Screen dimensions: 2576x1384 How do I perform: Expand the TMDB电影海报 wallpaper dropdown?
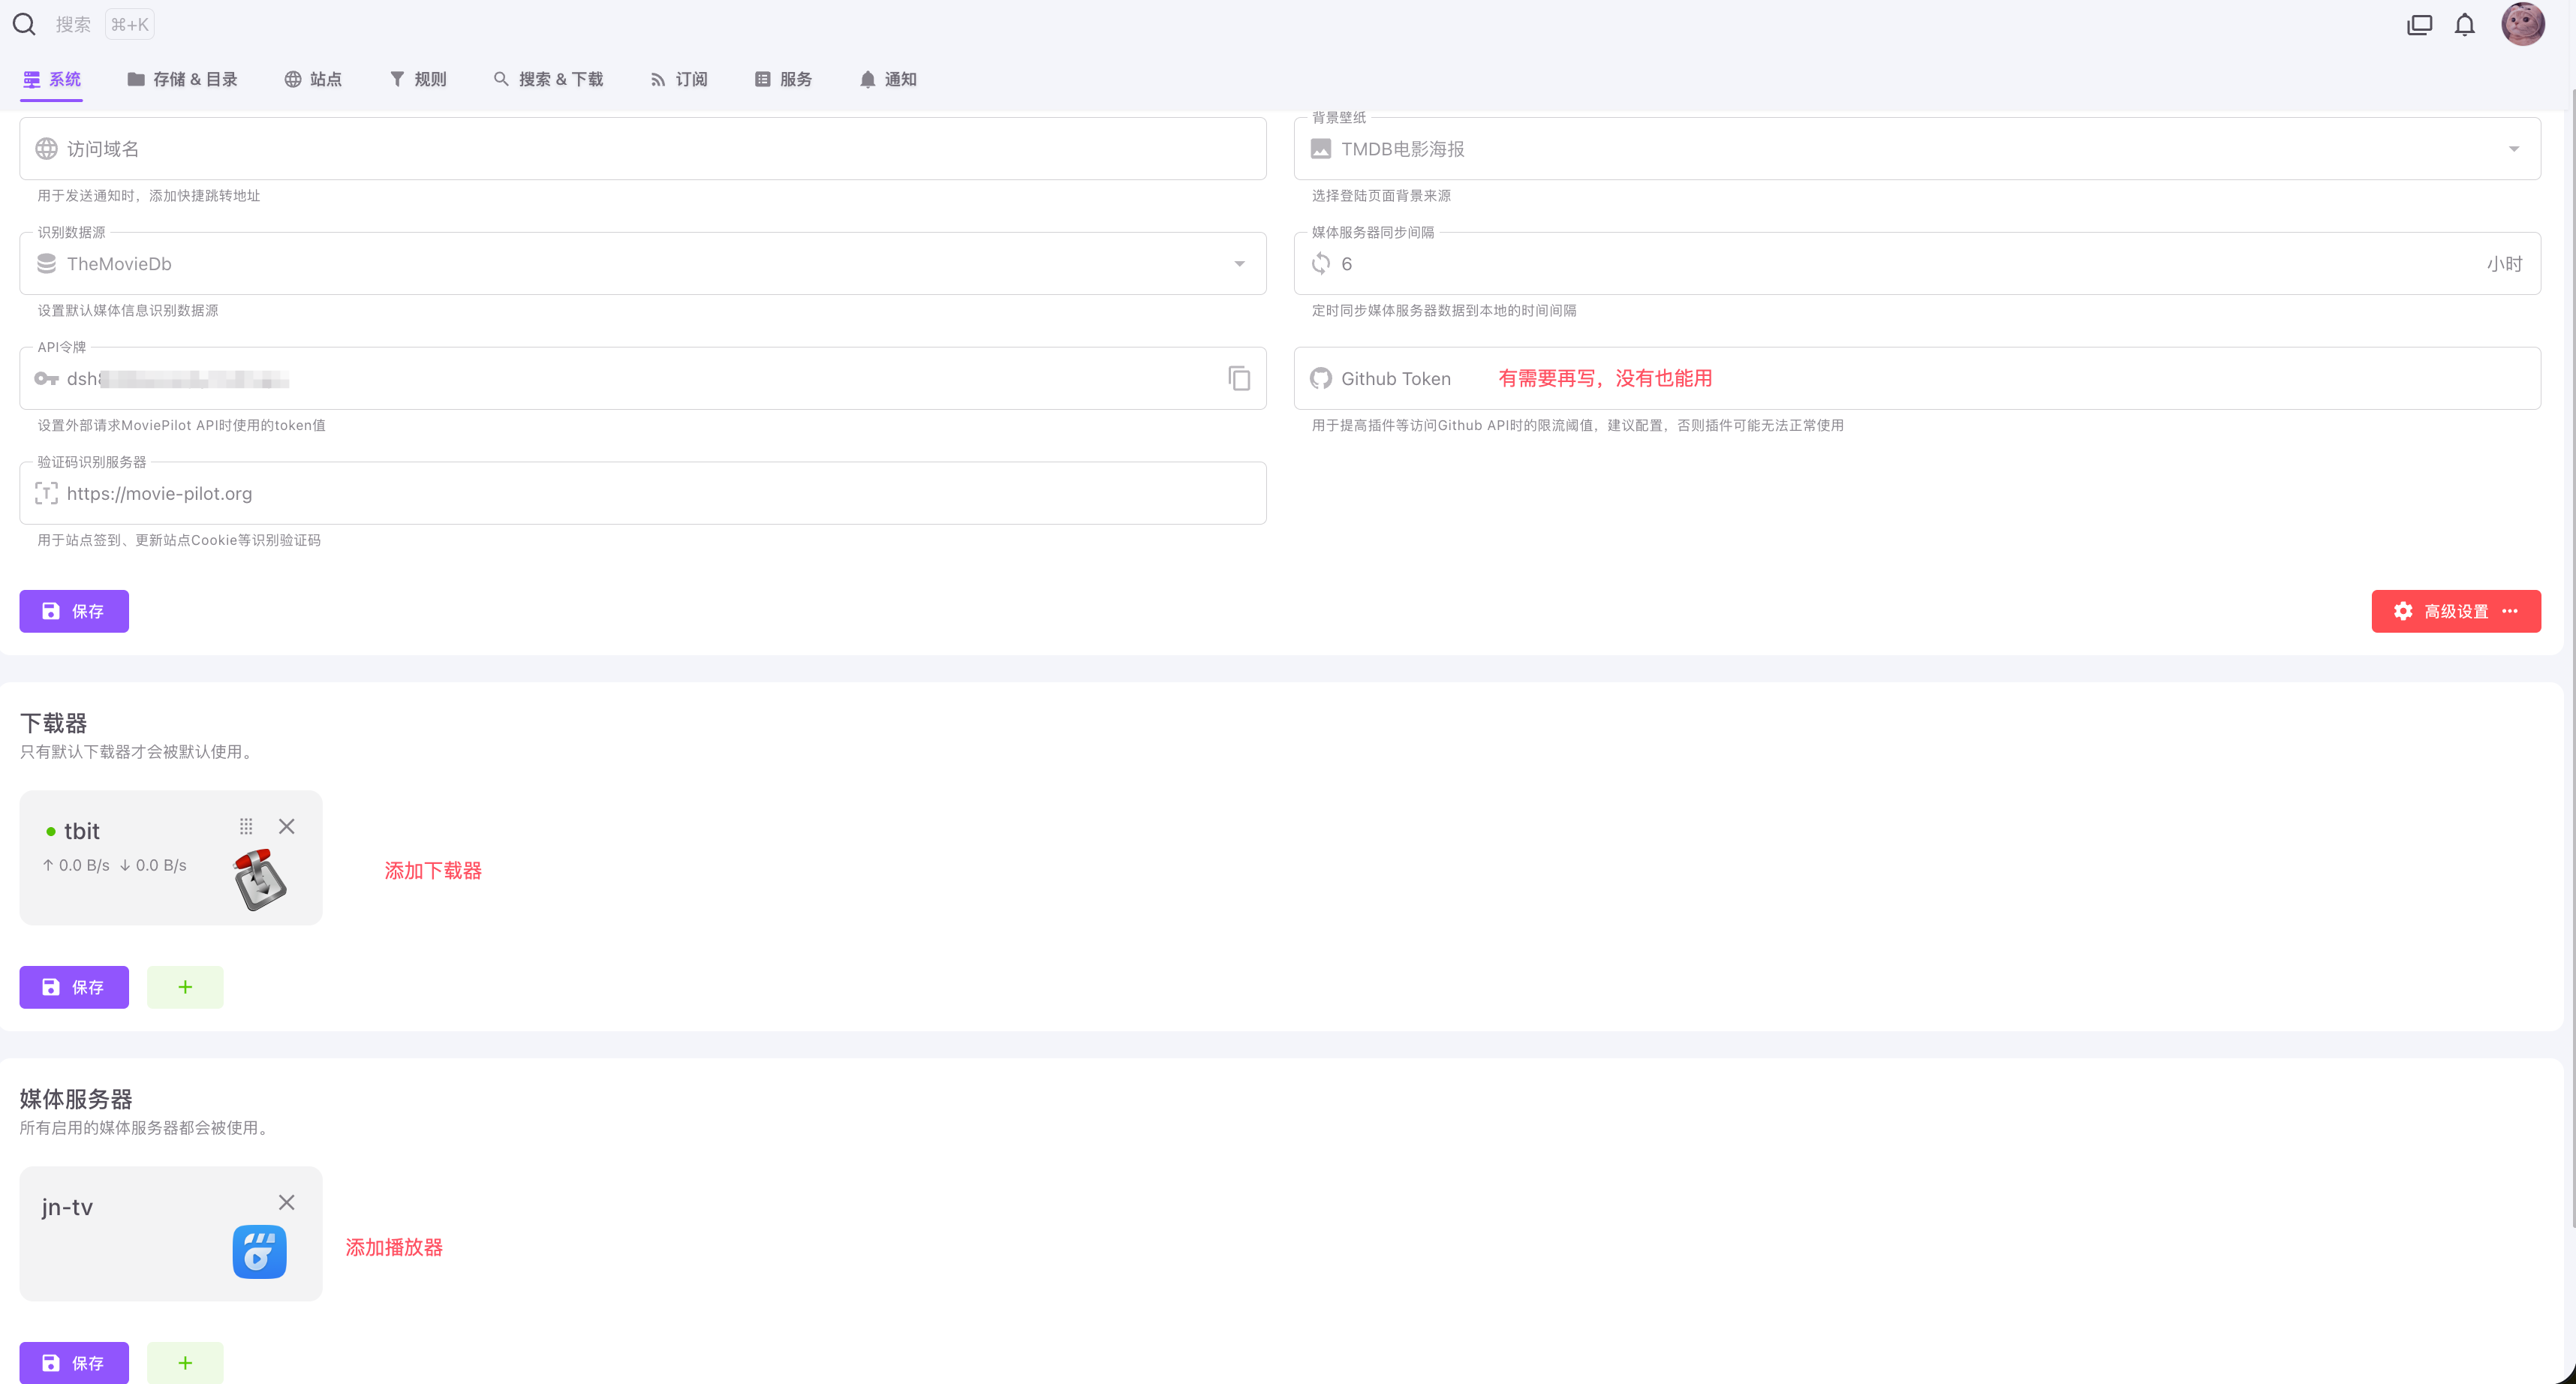[x=2513, y=149]
